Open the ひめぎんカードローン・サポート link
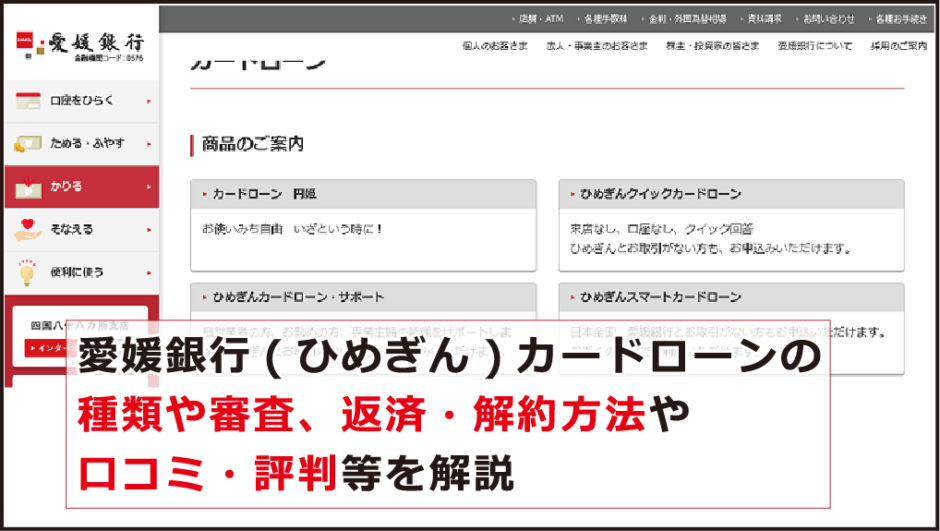This screenshot has height=531, width=940. [297, 297]
